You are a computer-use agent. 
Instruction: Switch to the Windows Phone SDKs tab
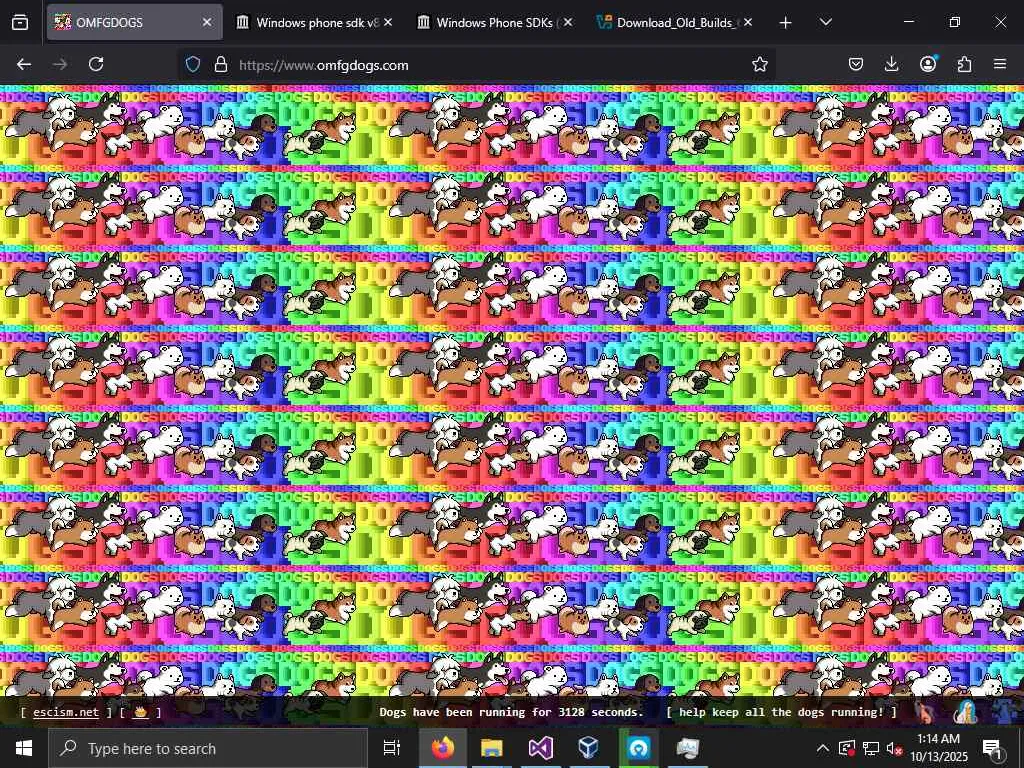click(495, 22)
